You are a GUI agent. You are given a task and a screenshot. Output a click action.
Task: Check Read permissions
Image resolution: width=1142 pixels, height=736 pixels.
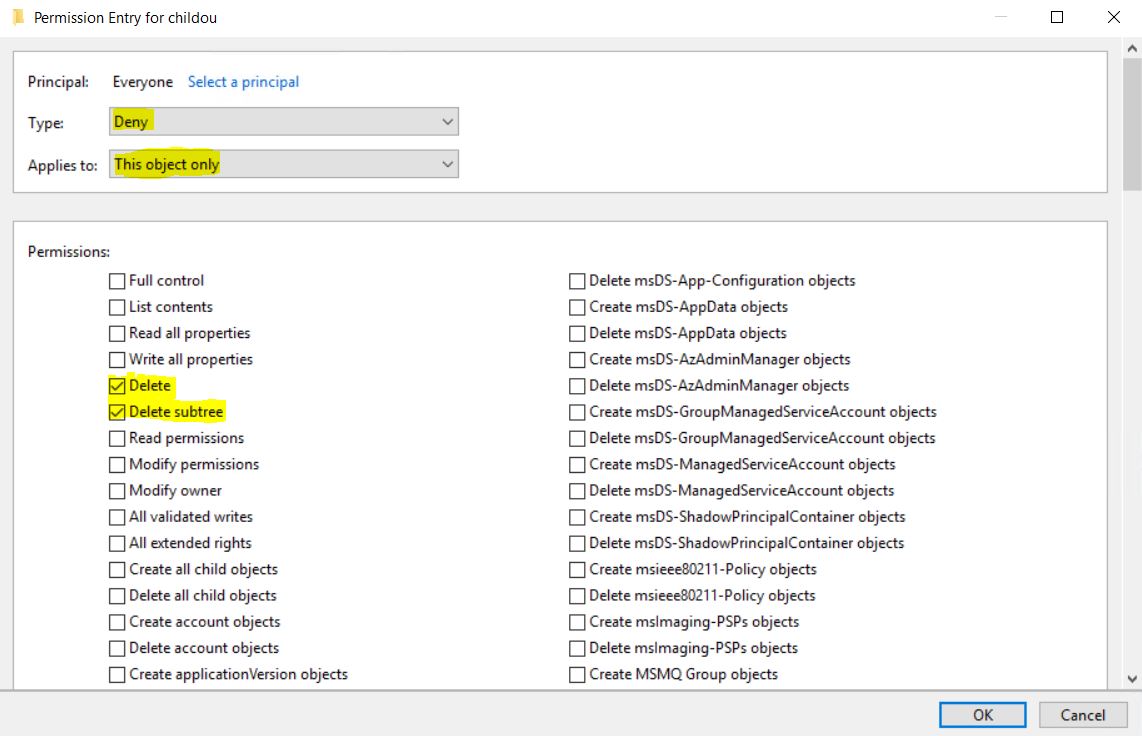(x=117, y=438)
